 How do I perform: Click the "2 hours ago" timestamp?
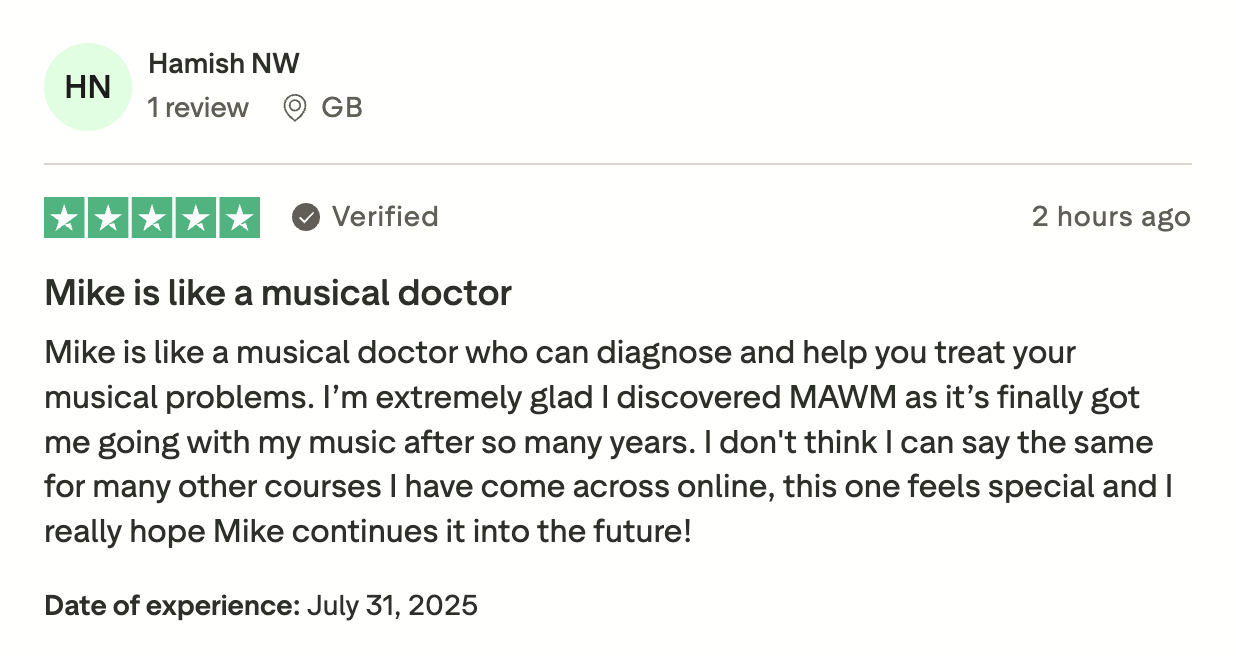1111,217
